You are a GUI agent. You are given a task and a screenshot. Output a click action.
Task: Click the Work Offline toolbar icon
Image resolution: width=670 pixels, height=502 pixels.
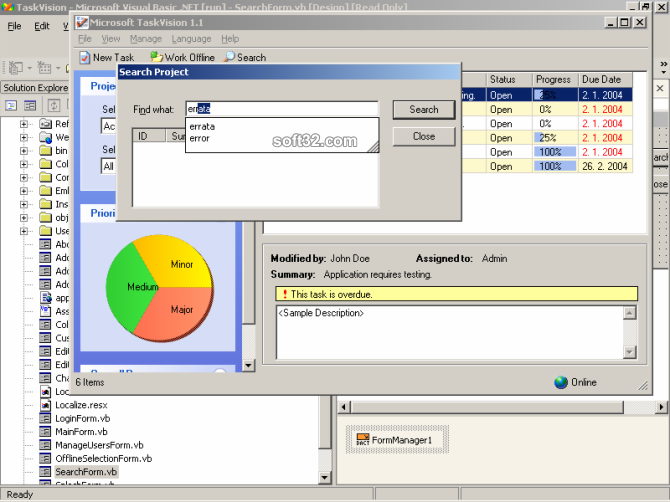tap(156, 57)
